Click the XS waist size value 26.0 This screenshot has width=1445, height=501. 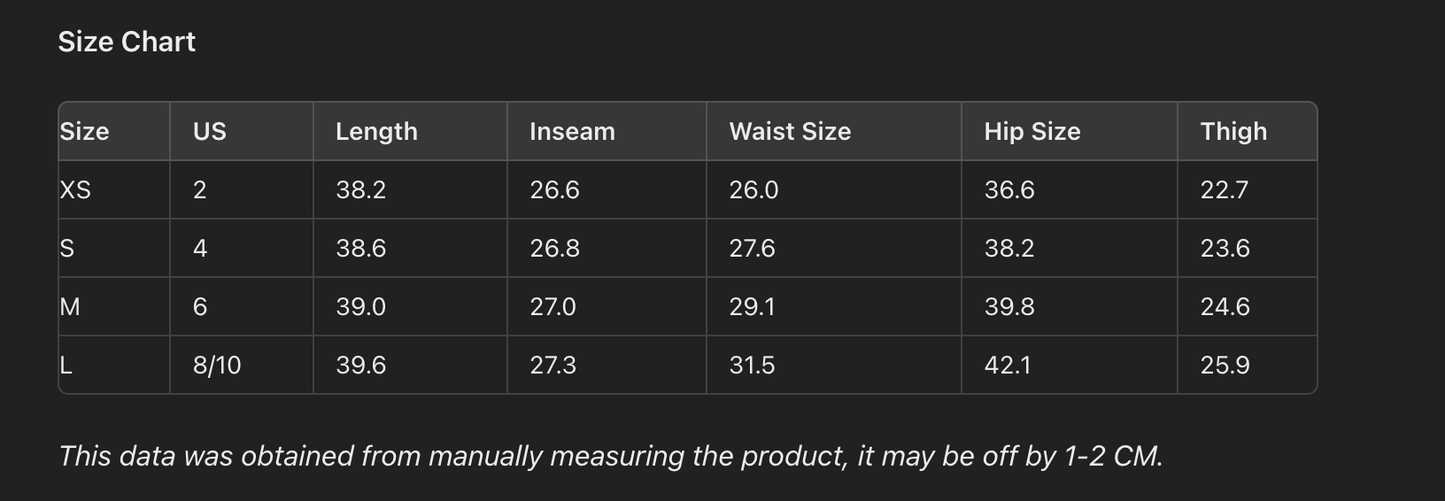pos(754,190)
